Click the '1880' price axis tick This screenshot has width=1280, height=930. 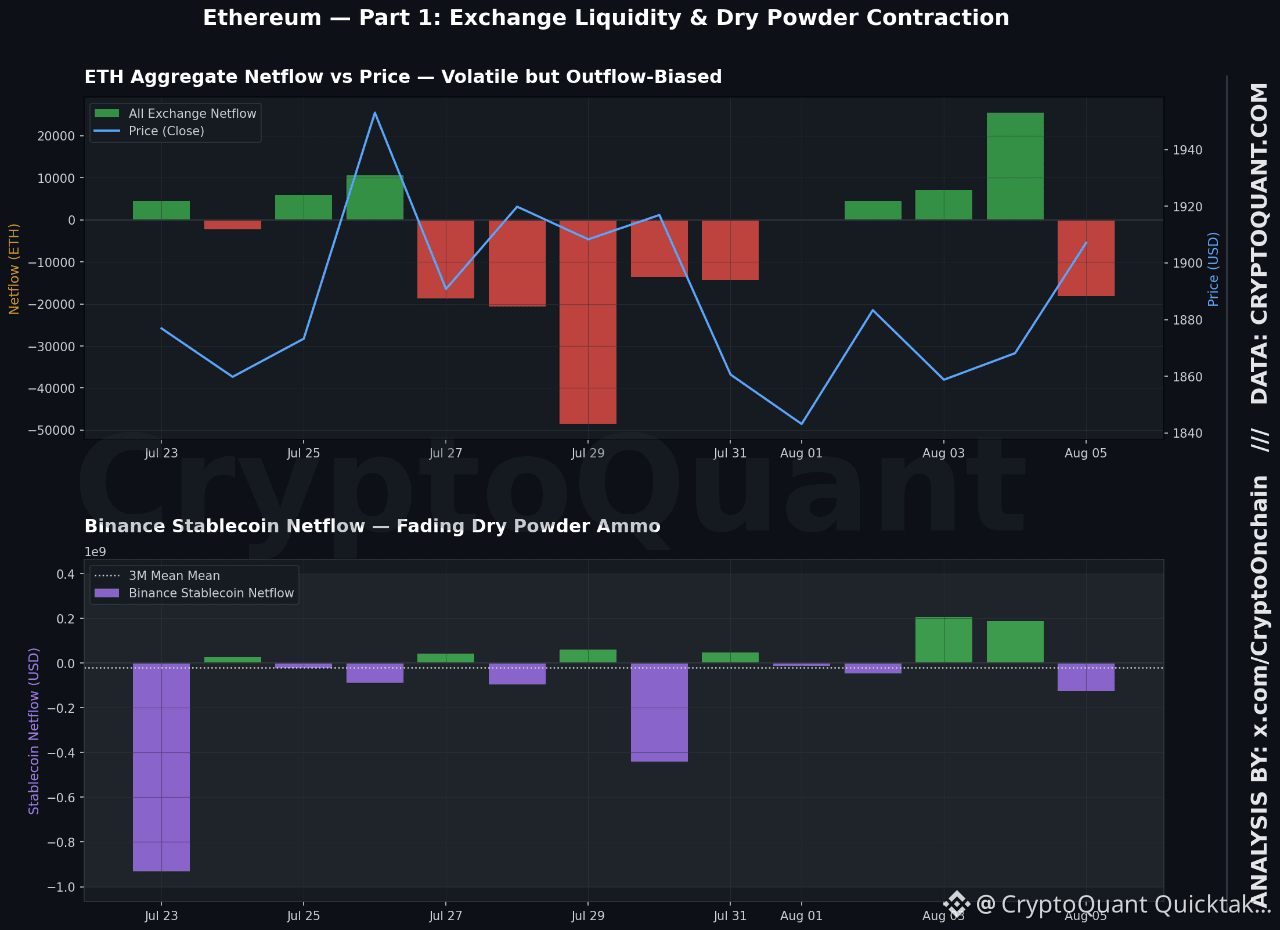pyautogui.click(x=1187, y=320)
